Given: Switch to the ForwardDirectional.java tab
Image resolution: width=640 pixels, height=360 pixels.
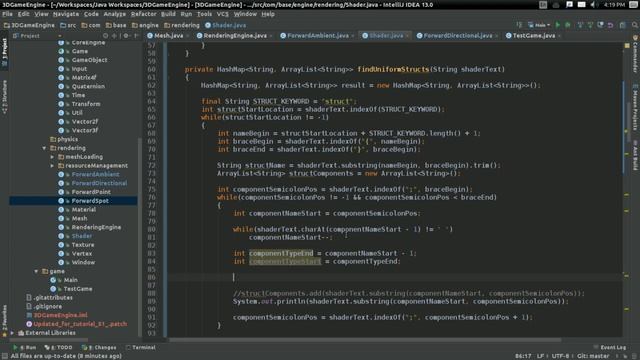Looking at the screenshot, I should coord(458,36).
